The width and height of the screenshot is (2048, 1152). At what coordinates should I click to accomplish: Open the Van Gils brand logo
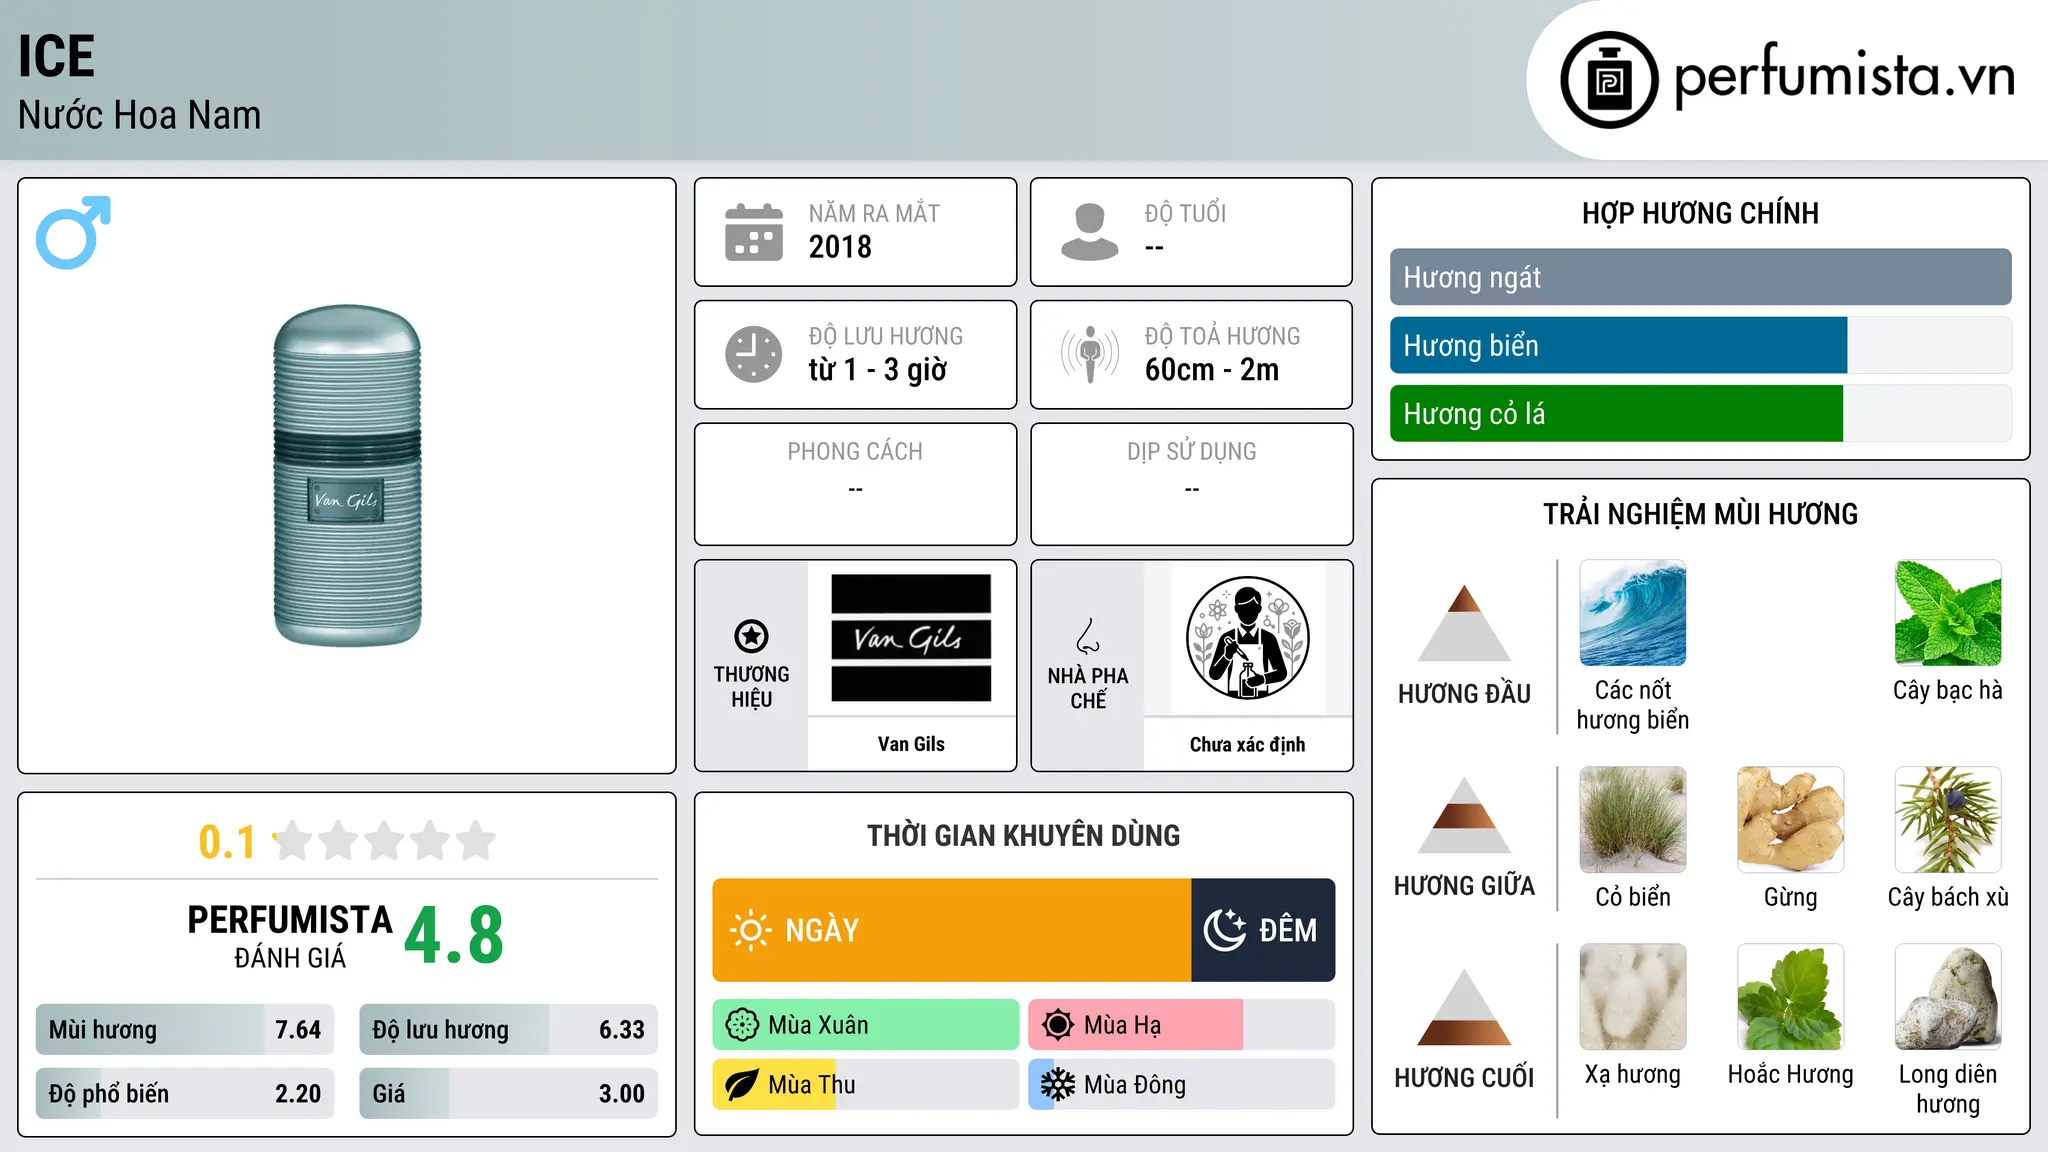point(911,638)
